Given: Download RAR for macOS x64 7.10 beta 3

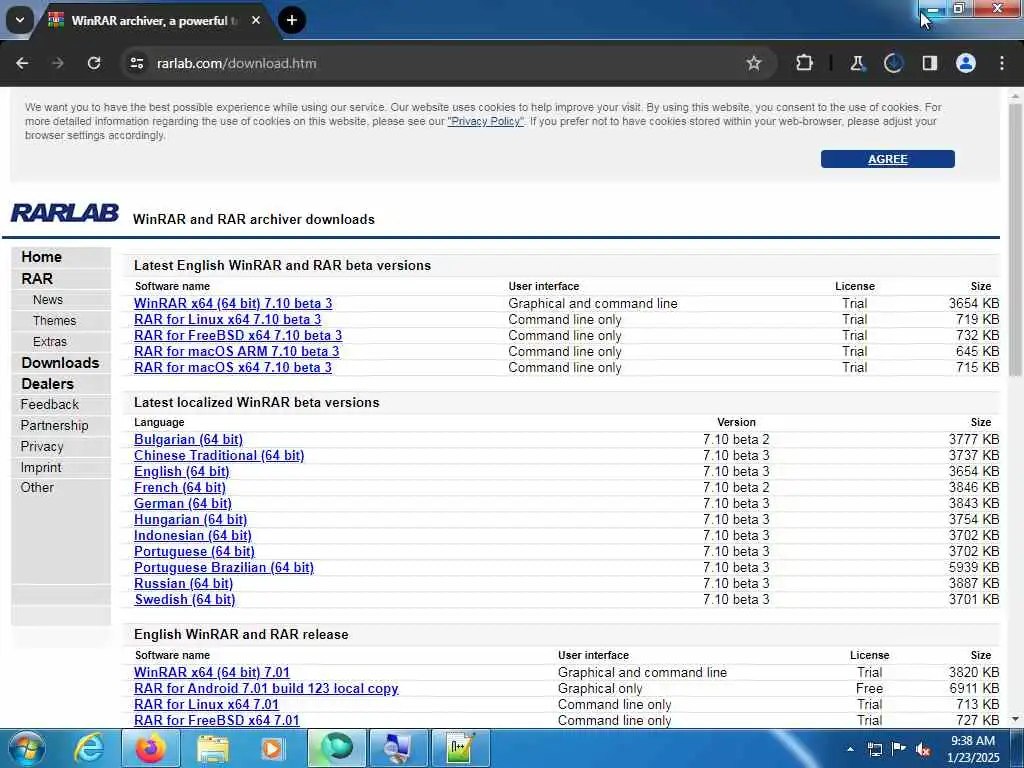Looking at the screenshot, I should tap(232, 367).
